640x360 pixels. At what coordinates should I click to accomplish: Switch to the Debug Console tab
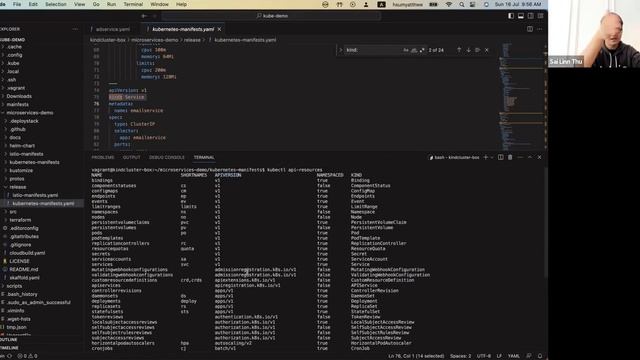[167, 157]
